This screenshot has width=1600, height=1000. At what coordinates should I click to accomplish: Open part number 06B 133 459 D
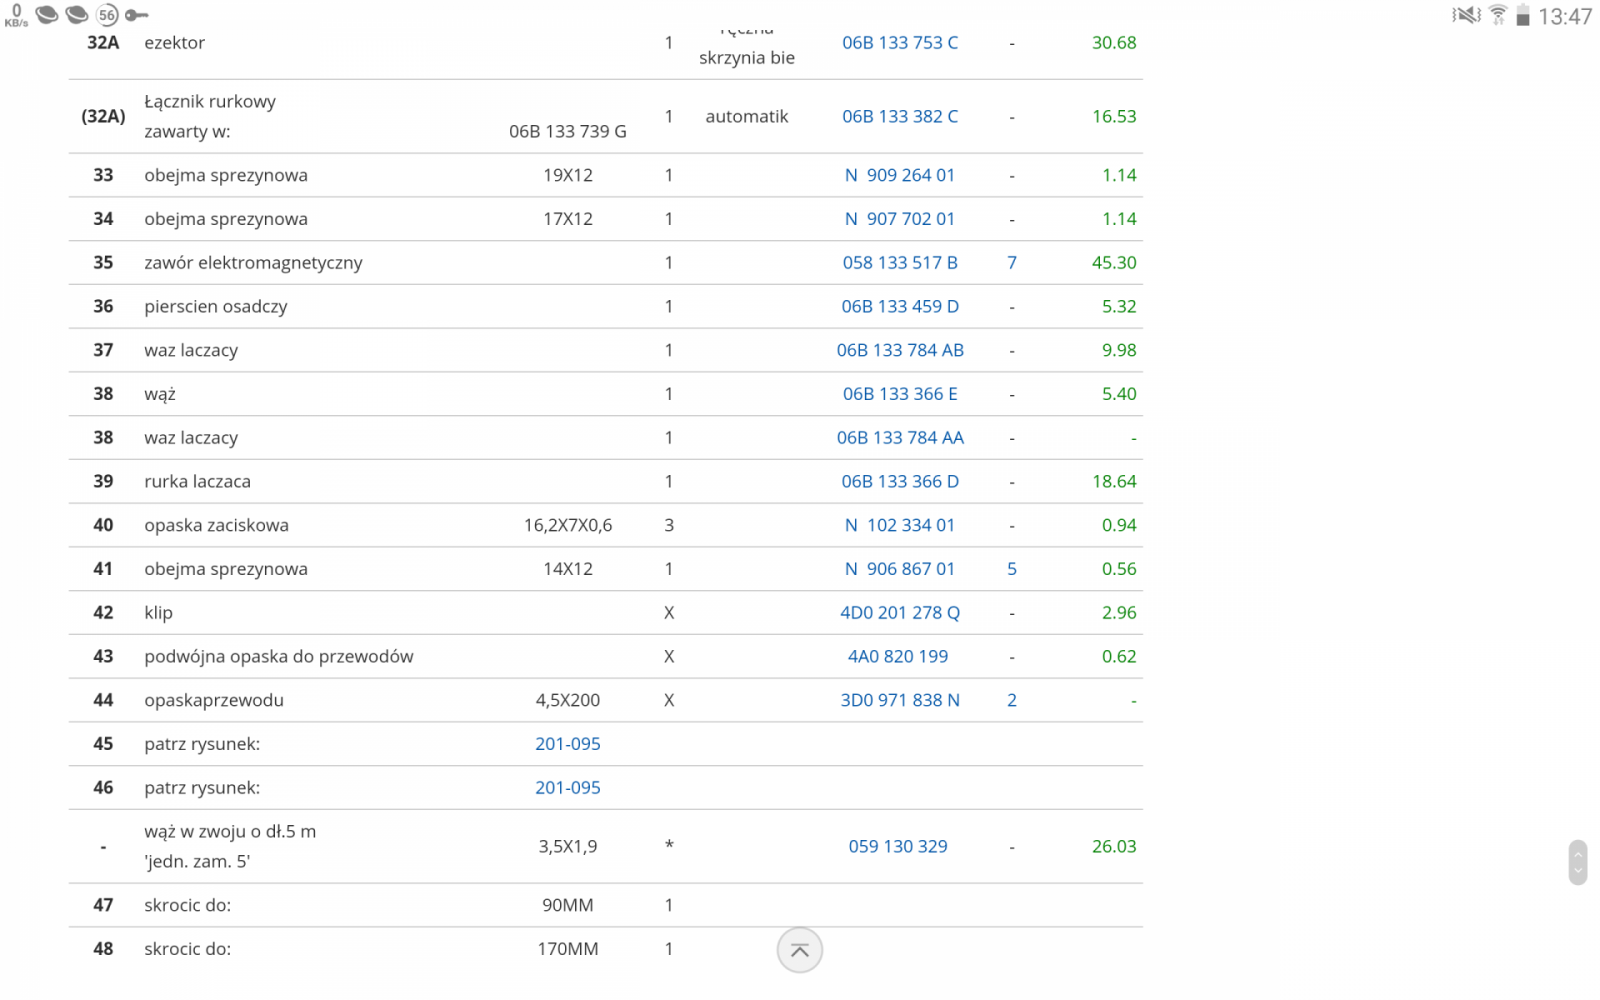[900, 307]
